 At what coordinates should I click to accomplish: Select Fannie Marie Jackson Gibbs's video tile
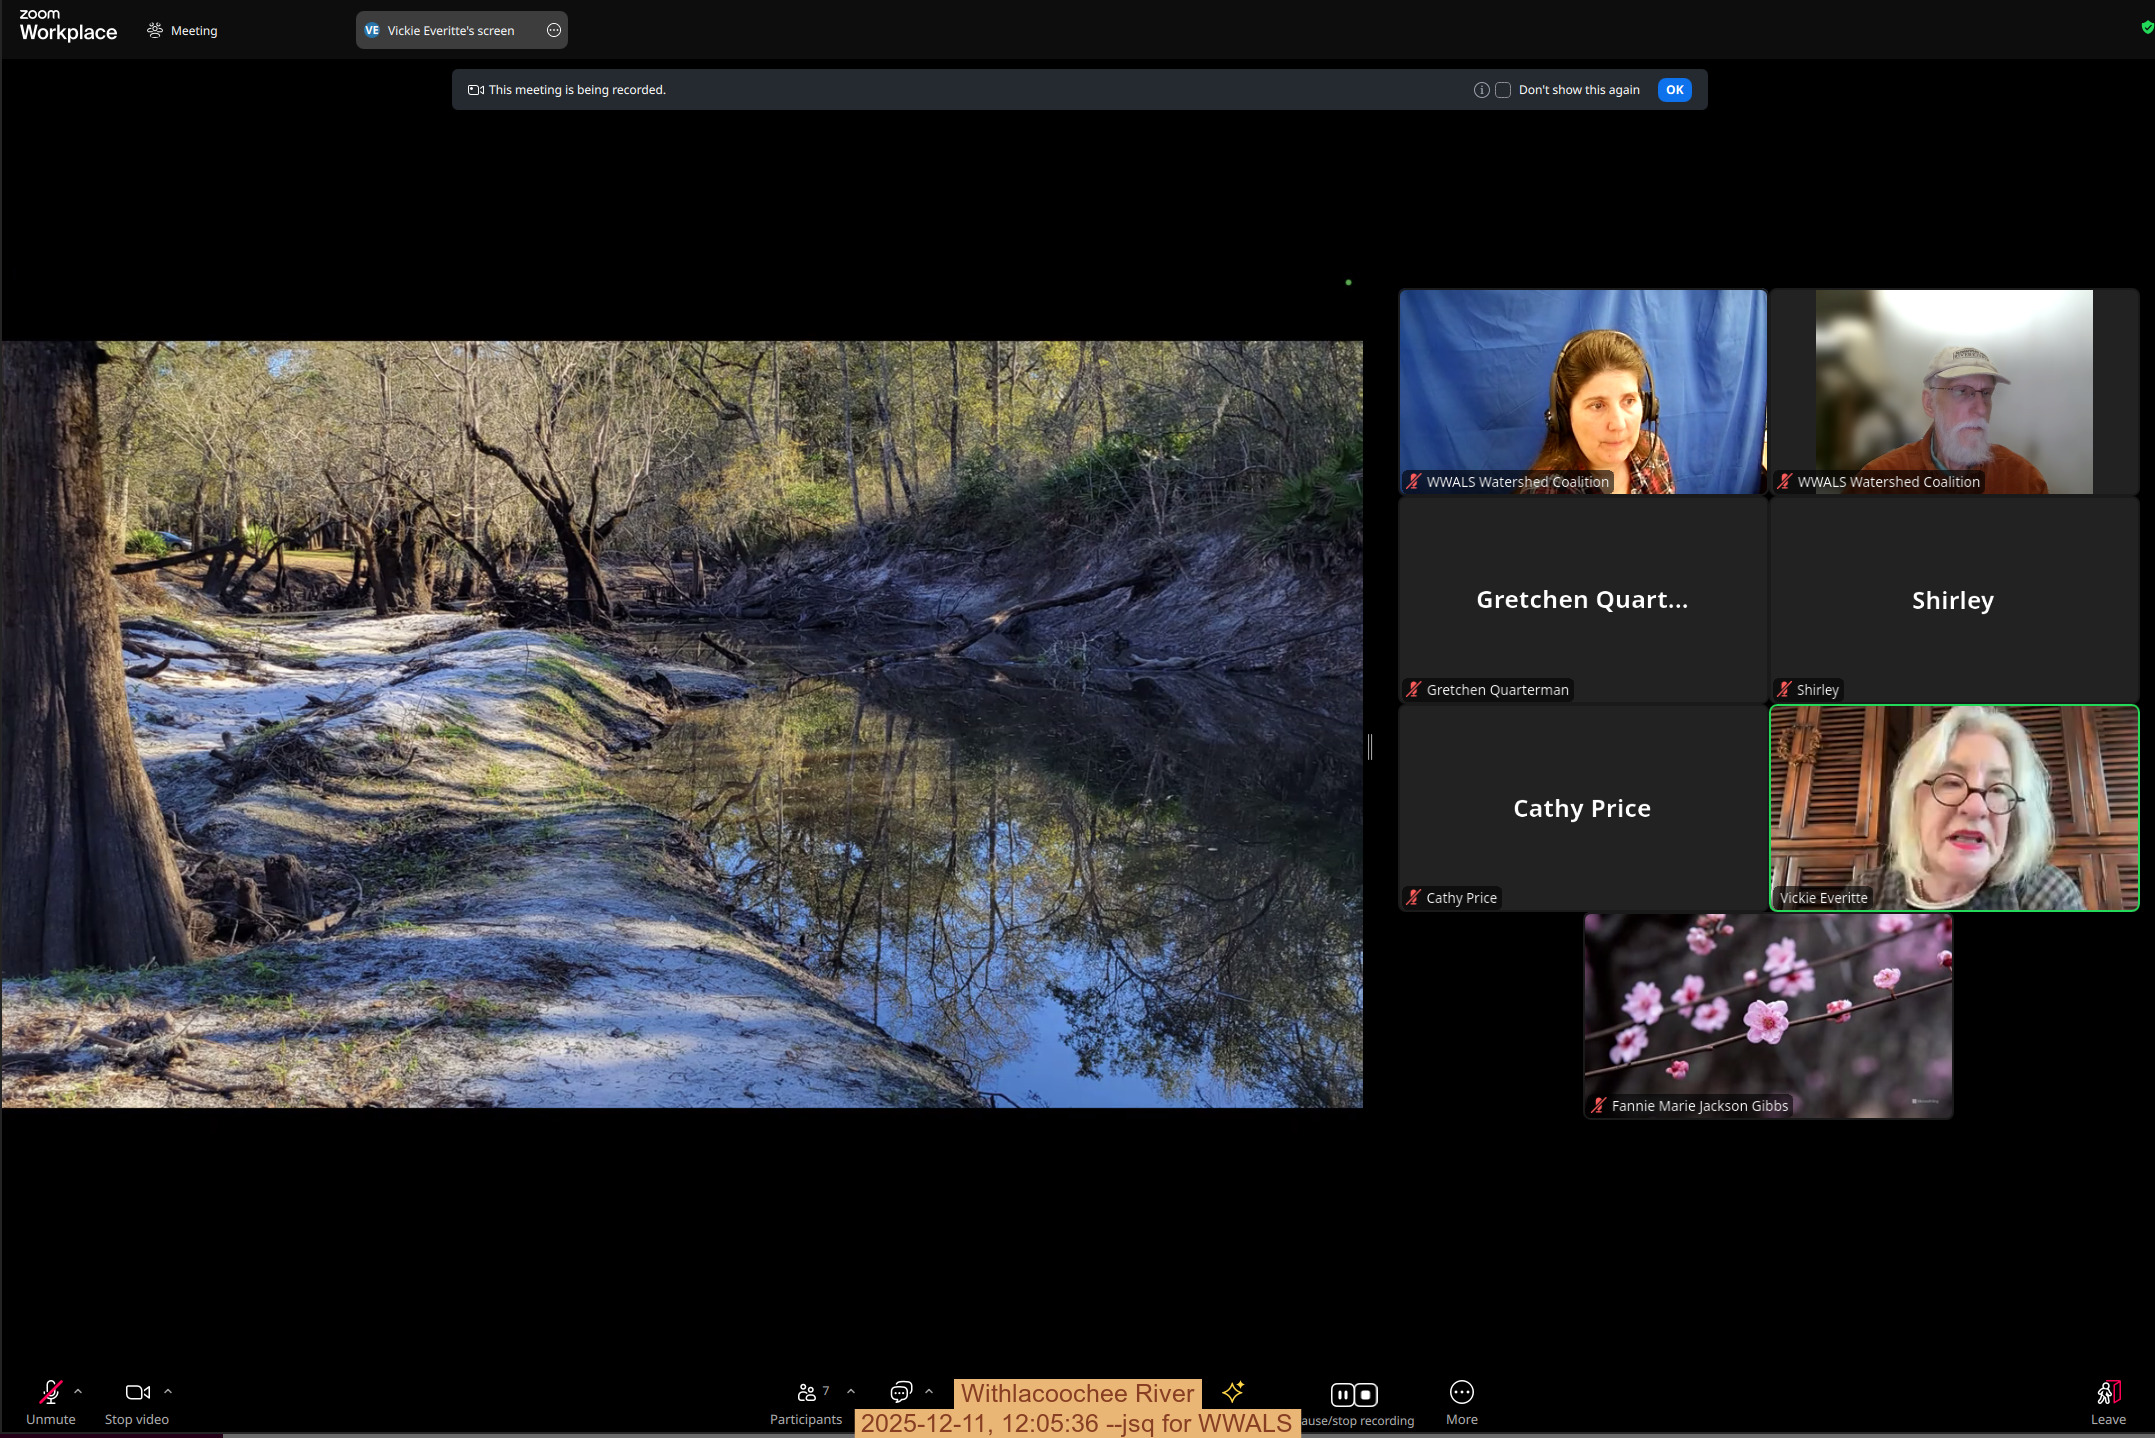click(x=1768, y=1015)
